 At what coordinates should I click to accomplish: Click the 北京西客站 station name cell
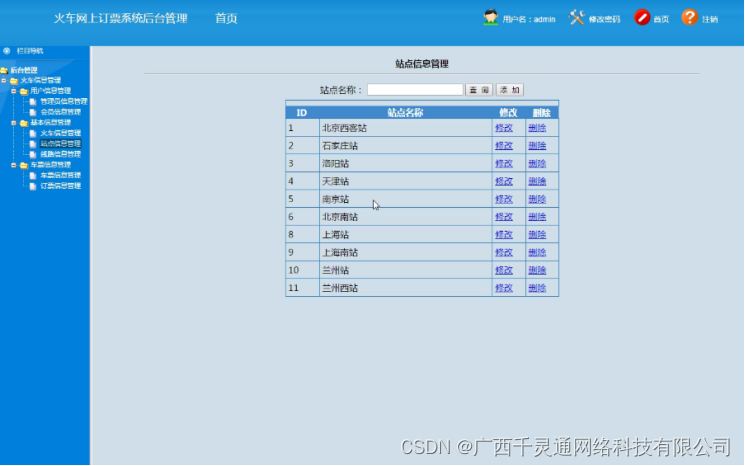(x=405, y=128)
